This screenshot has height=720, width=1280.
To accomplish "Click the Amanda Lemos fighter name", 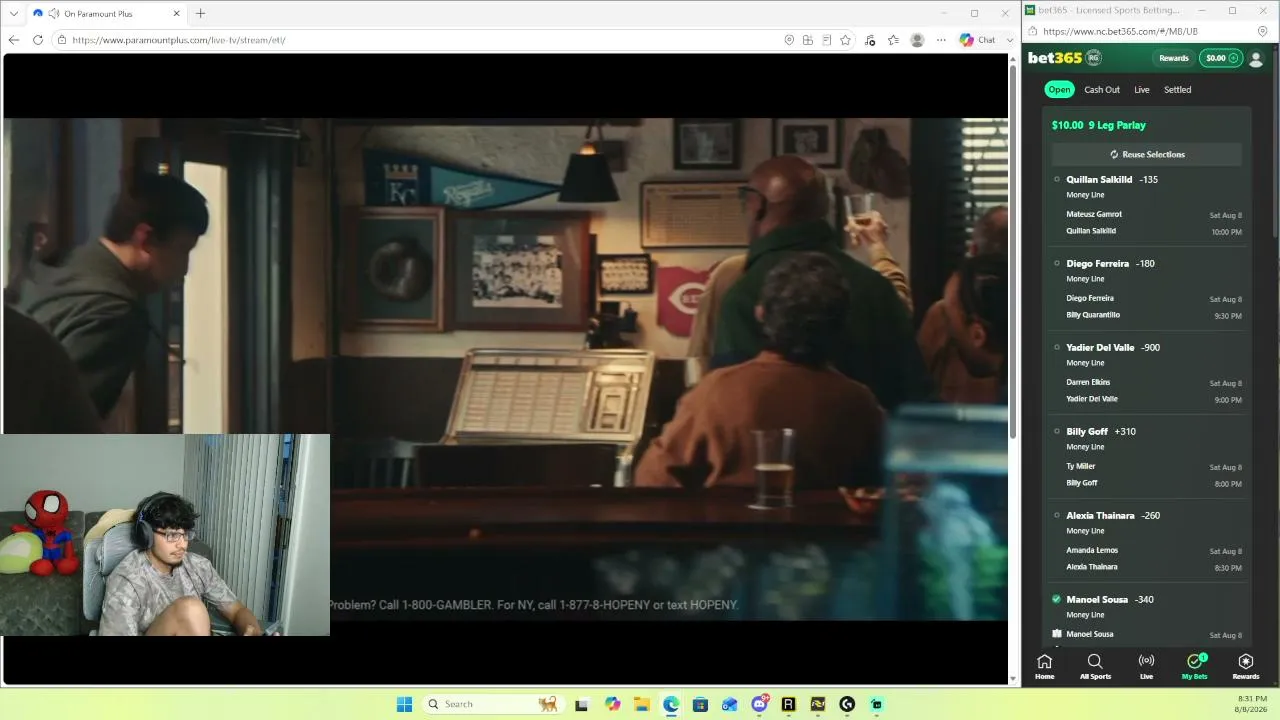I will [x=1092, y=550].
